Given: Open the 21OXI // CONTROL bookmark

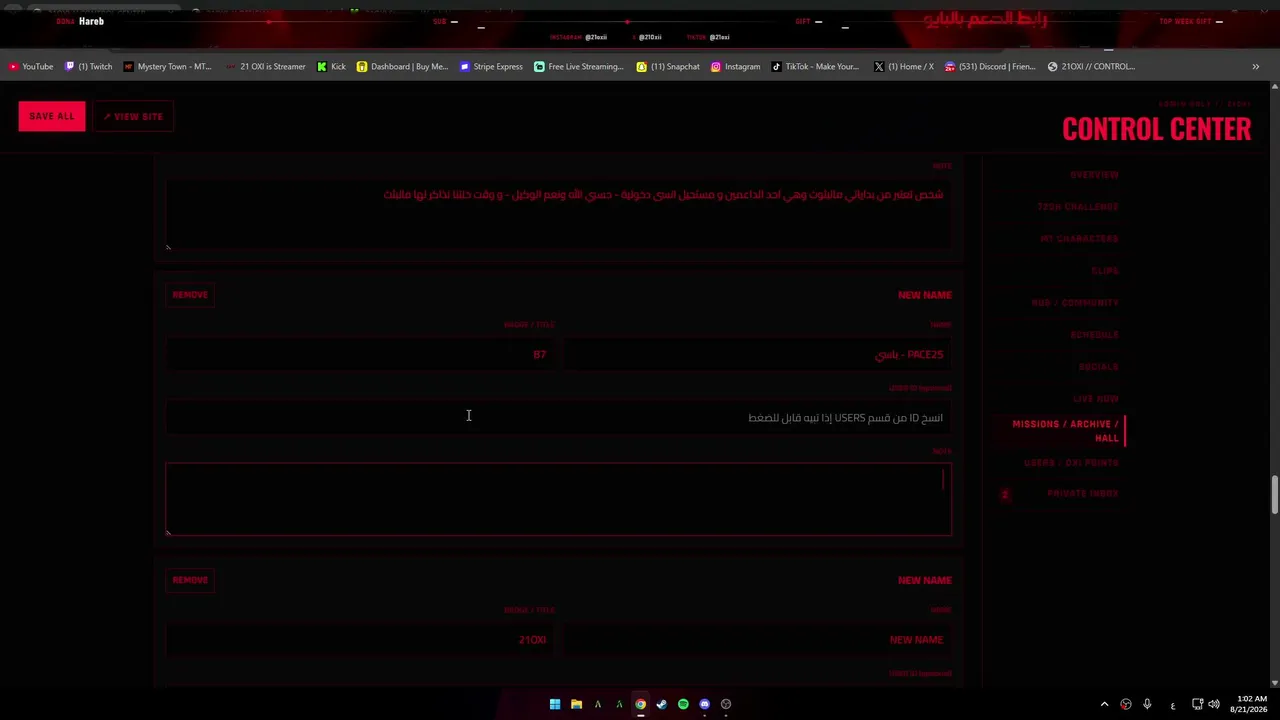Looking at the screenshot, I should pos(1091,67).
